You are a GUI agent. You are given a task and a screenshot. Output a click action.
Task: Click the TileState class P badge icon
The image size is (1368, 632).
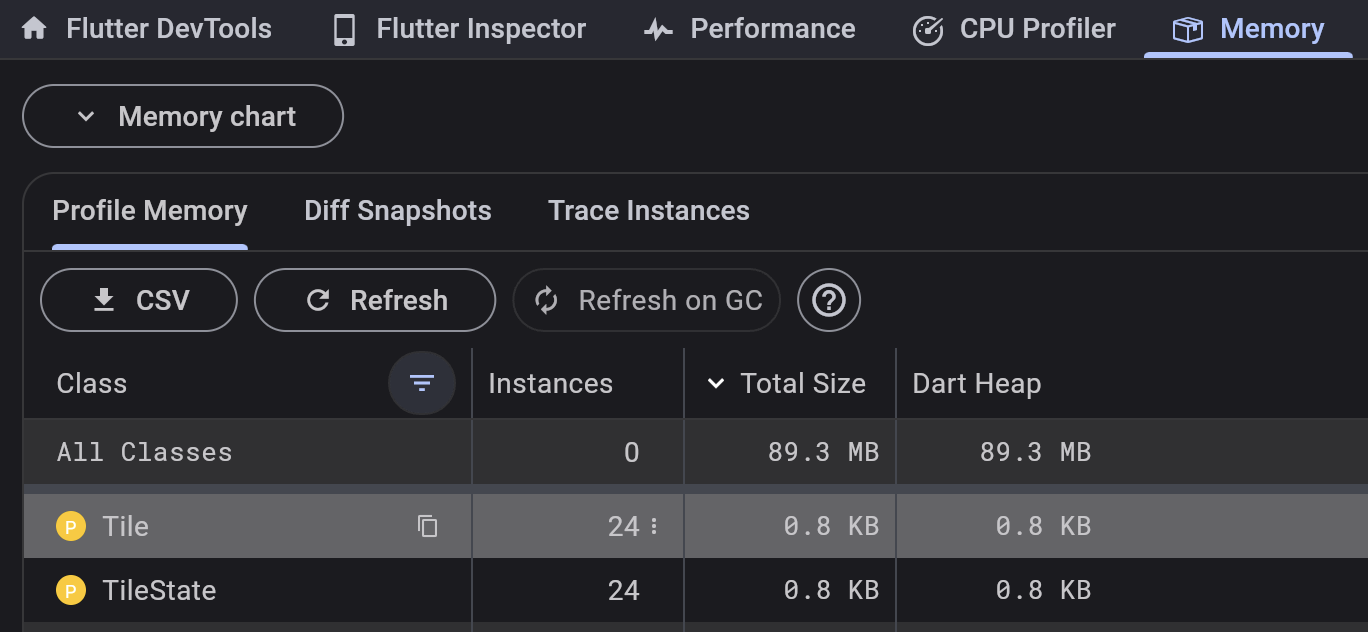(x=71, y=590)
